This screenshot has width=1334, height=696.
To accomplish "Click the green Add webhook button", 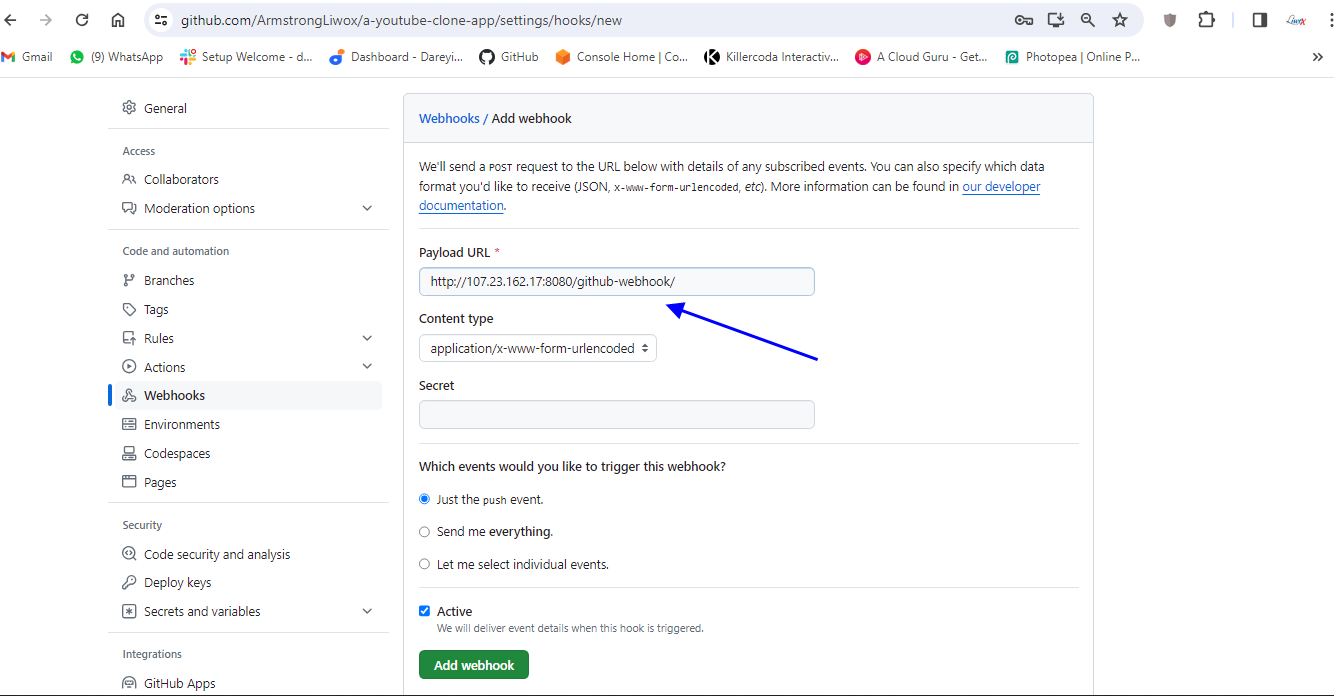I will (x=474, y=665).
